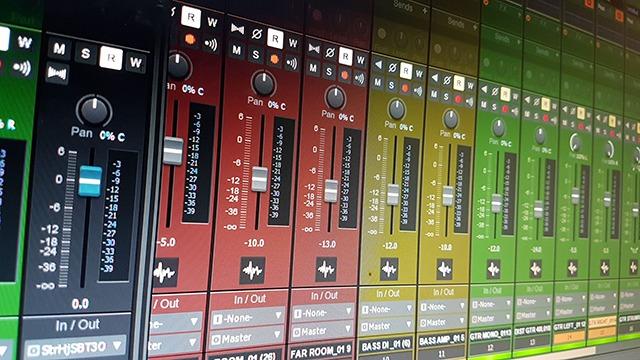The height and width of the screenshot is (360, 640).
Task: Open the -None- input dropdown on ROOM_01 (26)
Action: [x=247, y=317]
